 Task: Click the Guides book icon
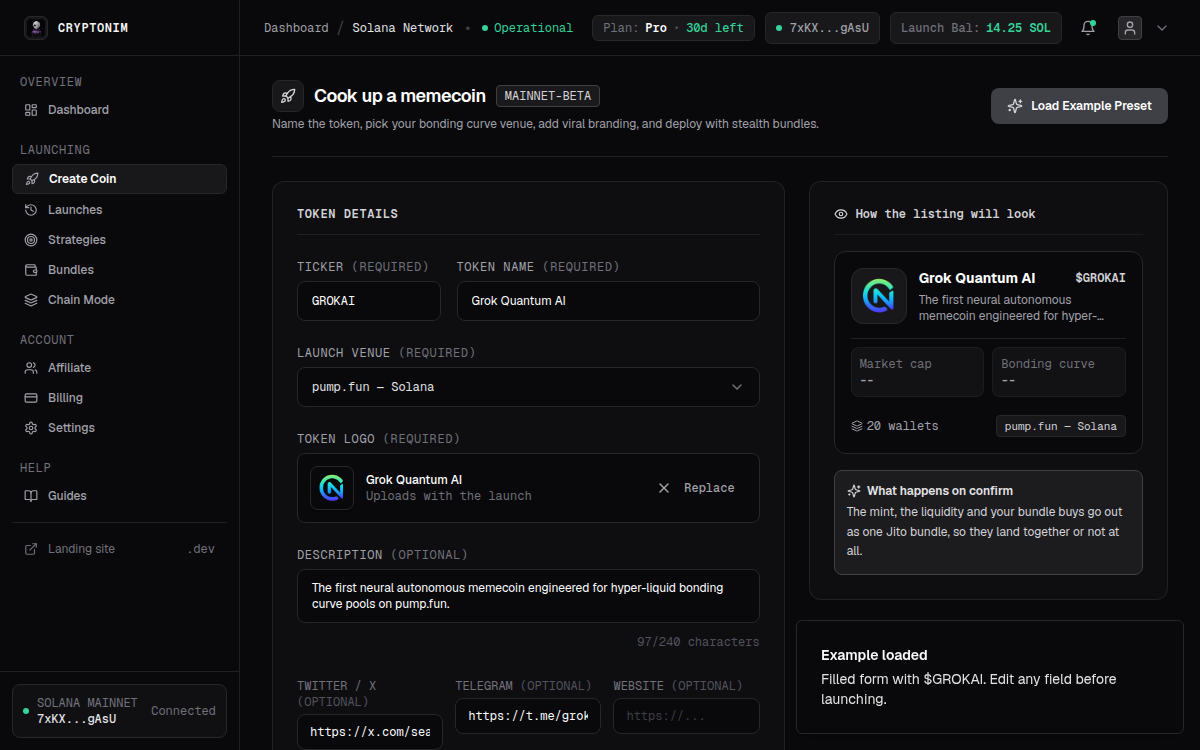pos(31,496)
